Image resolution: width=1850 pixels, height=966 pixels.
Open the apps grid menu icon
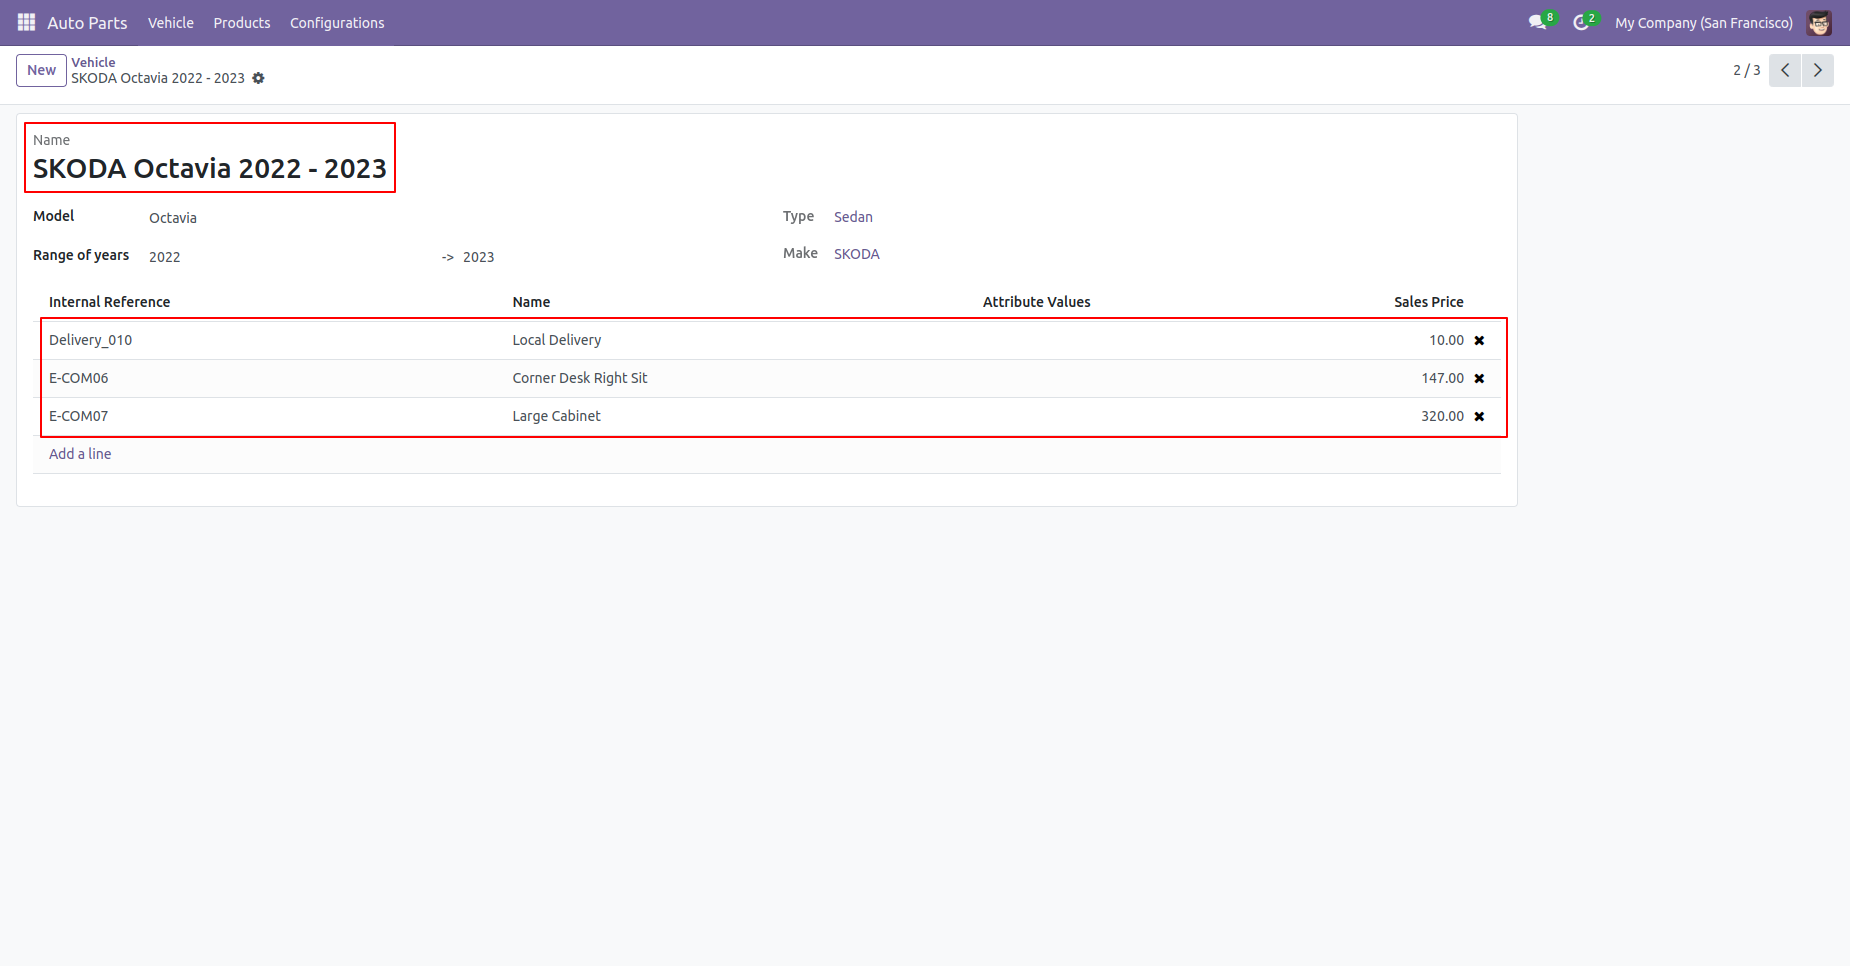click(x=26, y=22)
